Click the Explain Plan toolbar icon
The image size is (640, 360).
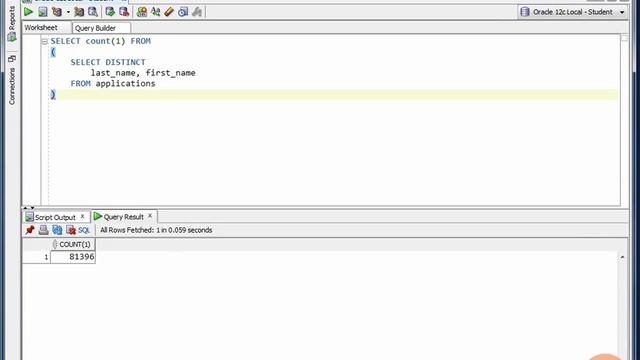point(57,12)
